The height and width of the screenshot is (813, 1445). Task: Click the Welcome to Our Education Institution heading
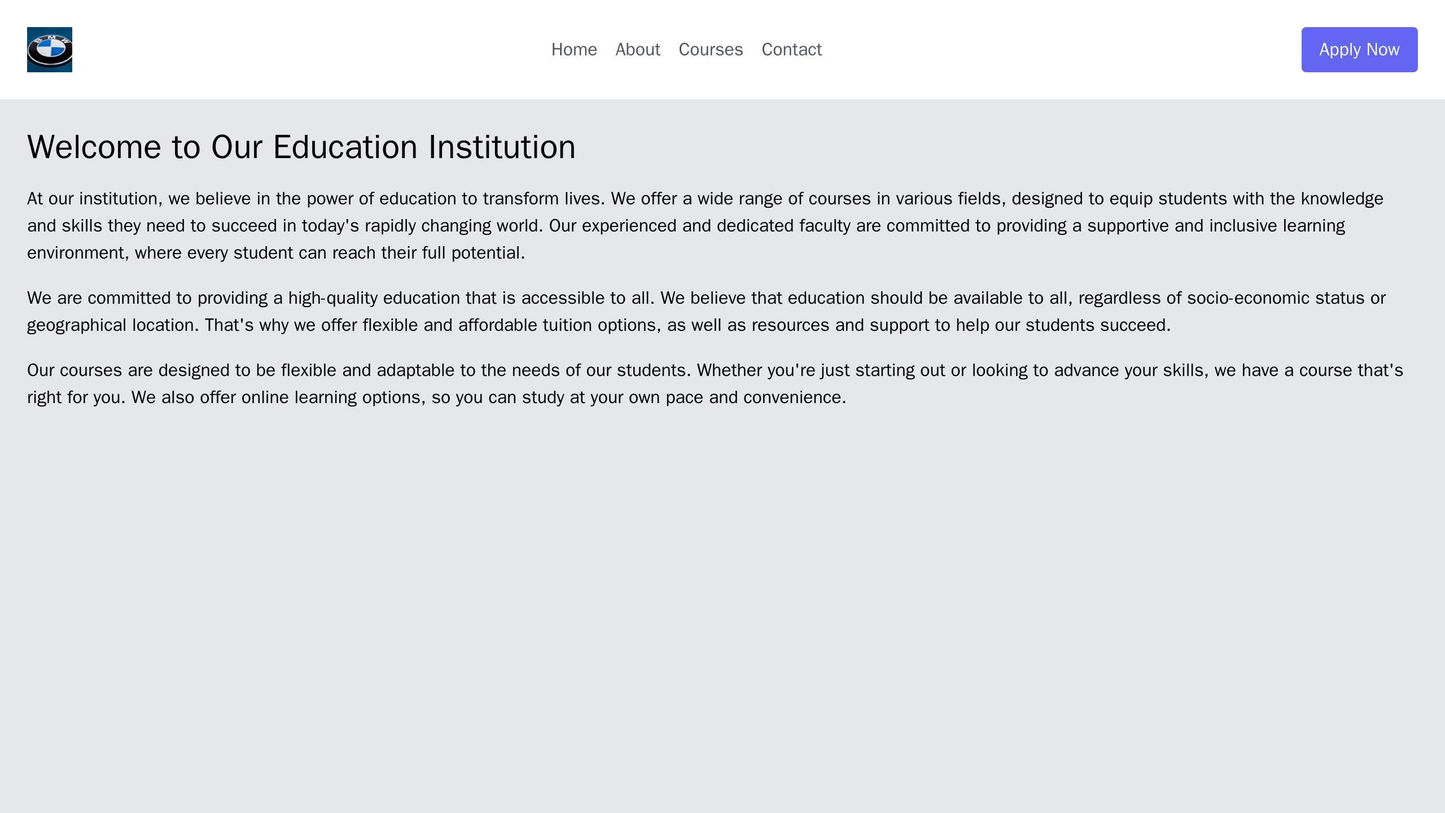pos(301,146)
